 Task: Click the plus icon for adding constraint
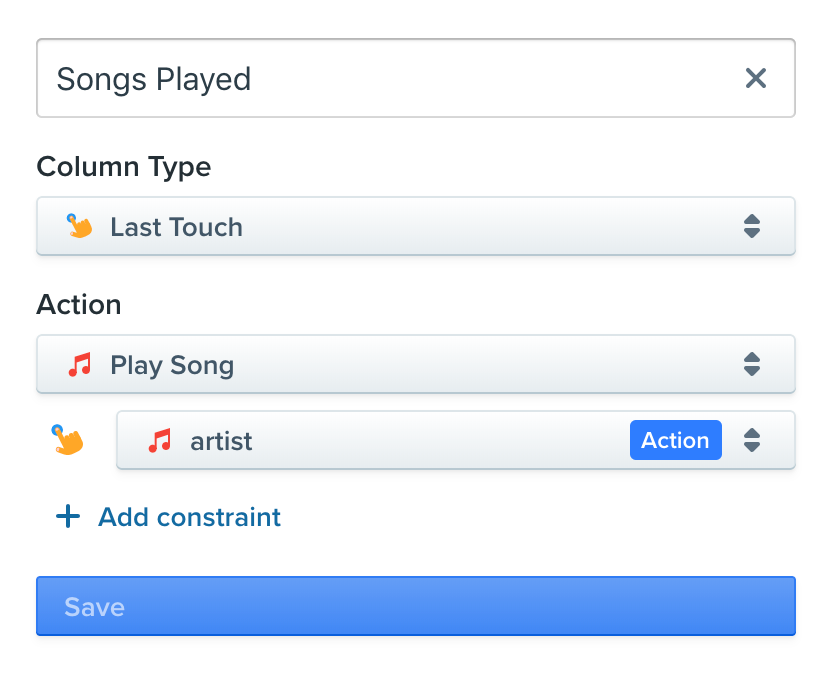point(67,517)
